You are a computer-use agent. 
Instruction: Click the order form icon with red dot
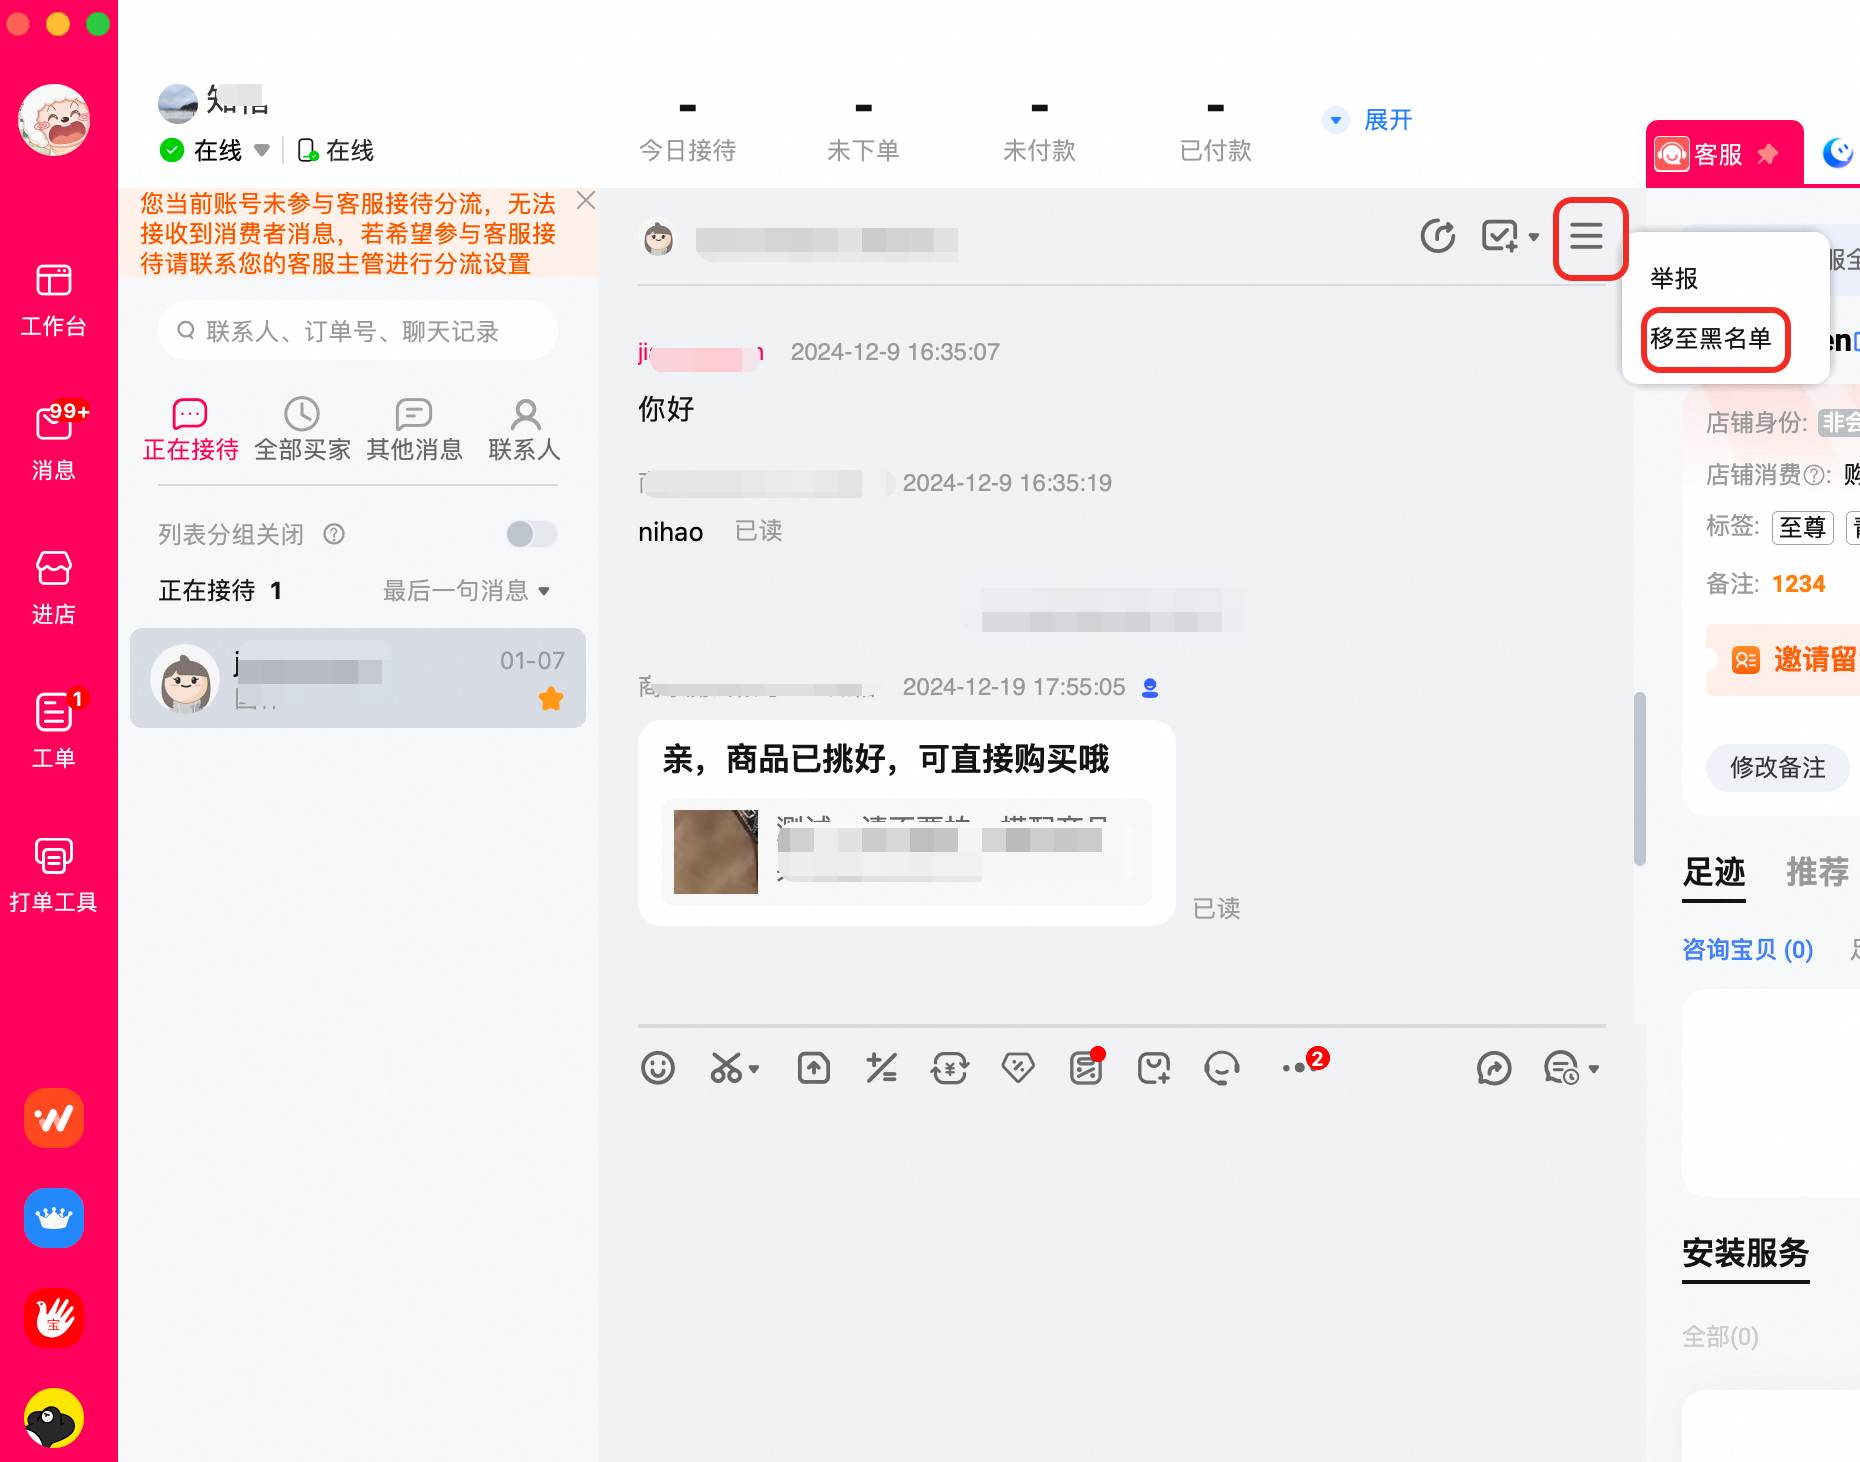click(x=1086, y=1068)
